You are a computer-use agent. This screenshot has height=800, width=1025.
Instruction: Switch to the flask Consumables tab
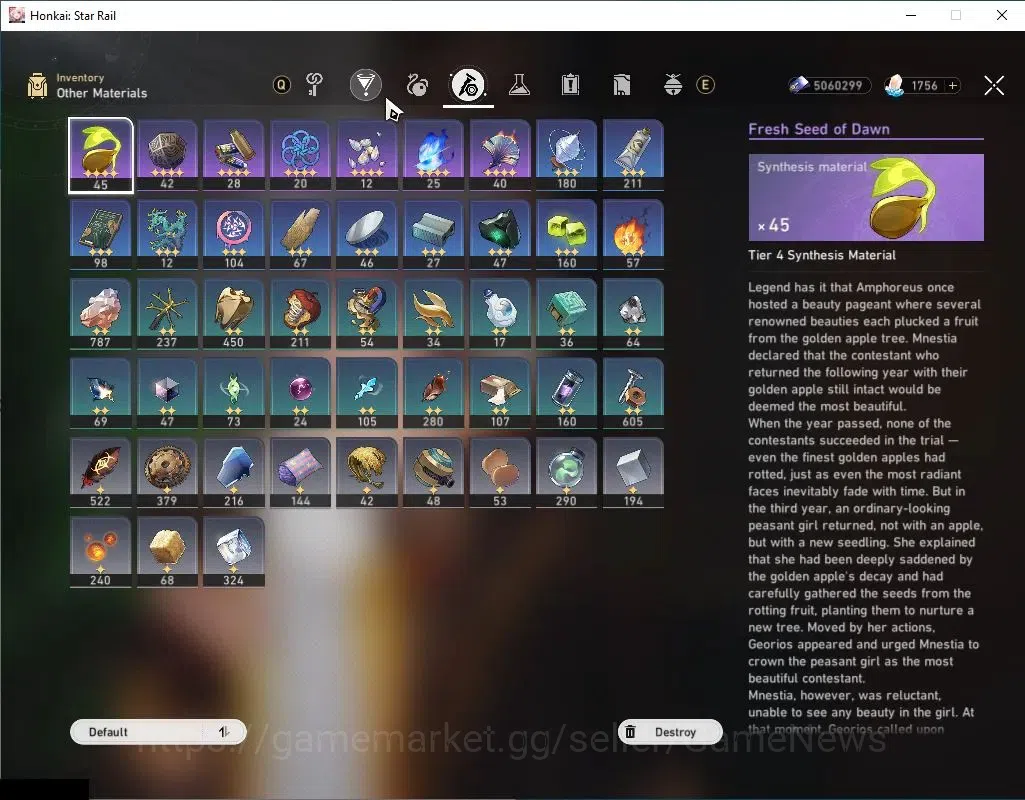pyautogui.click(x=519, y=85)
